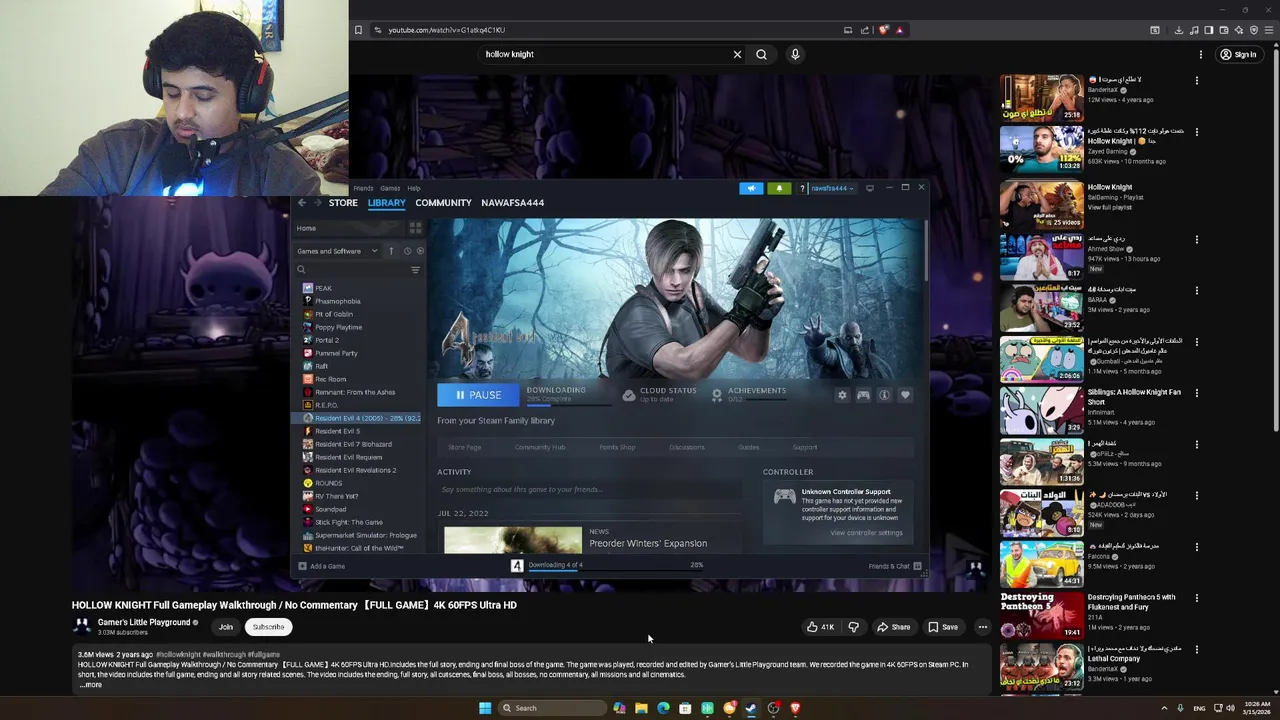
Task: Open Preorder Winters' Expansion news
Action: (x=648, y=544)
